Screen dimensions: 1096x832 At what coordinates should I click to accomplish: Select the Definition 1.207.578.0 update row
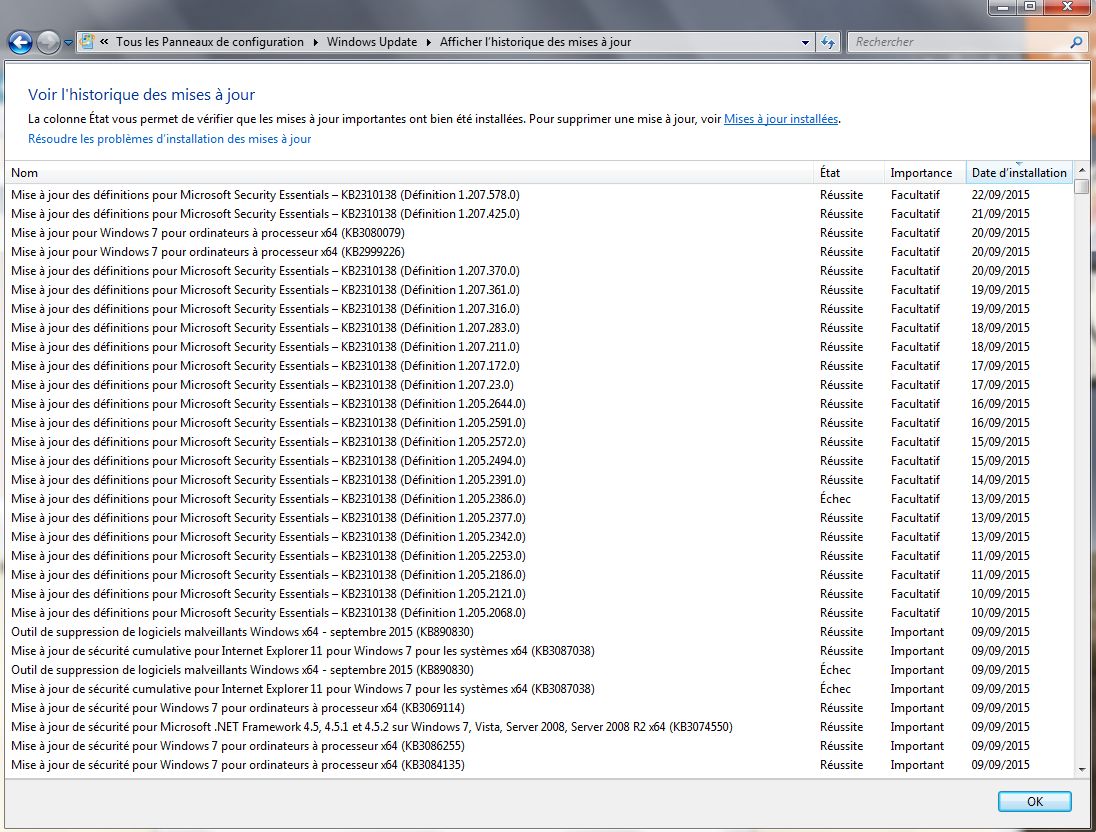click(x=538, y=195)
